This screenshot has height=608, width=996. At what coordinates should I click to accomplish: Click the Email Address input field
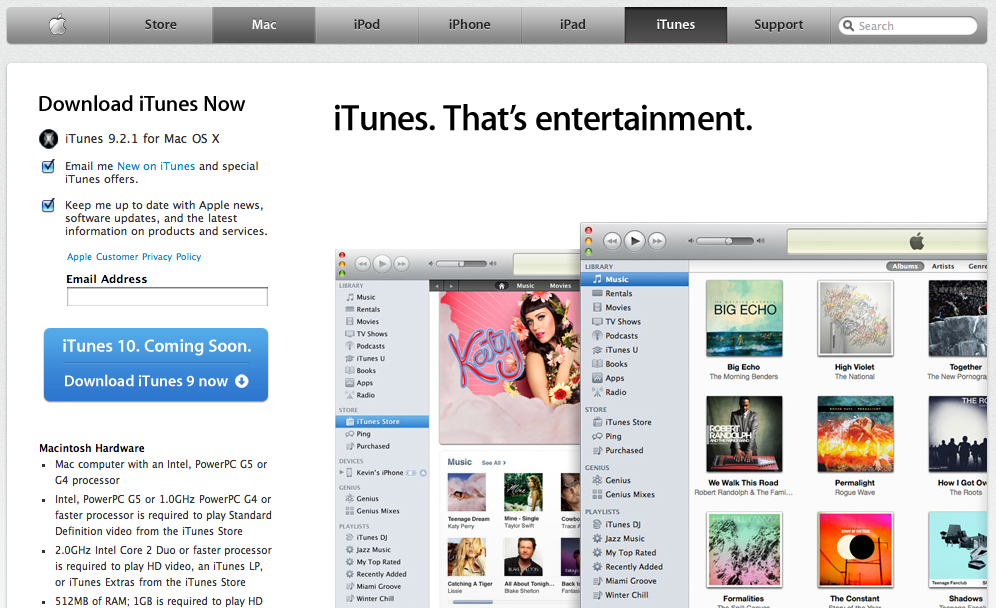pos(167,296)
